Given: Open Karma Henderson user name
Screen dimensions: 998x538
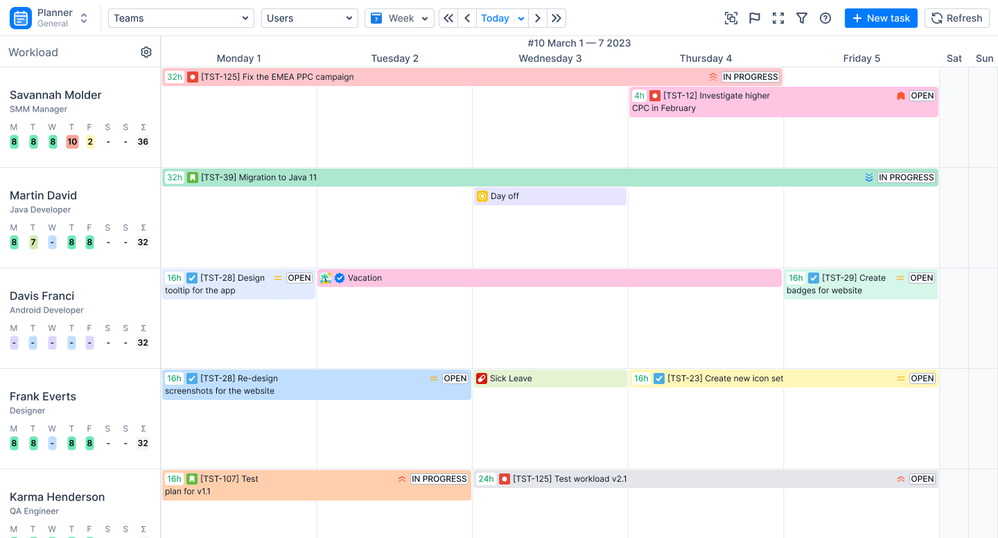Looking at the screenshot, I should (57, 497).
